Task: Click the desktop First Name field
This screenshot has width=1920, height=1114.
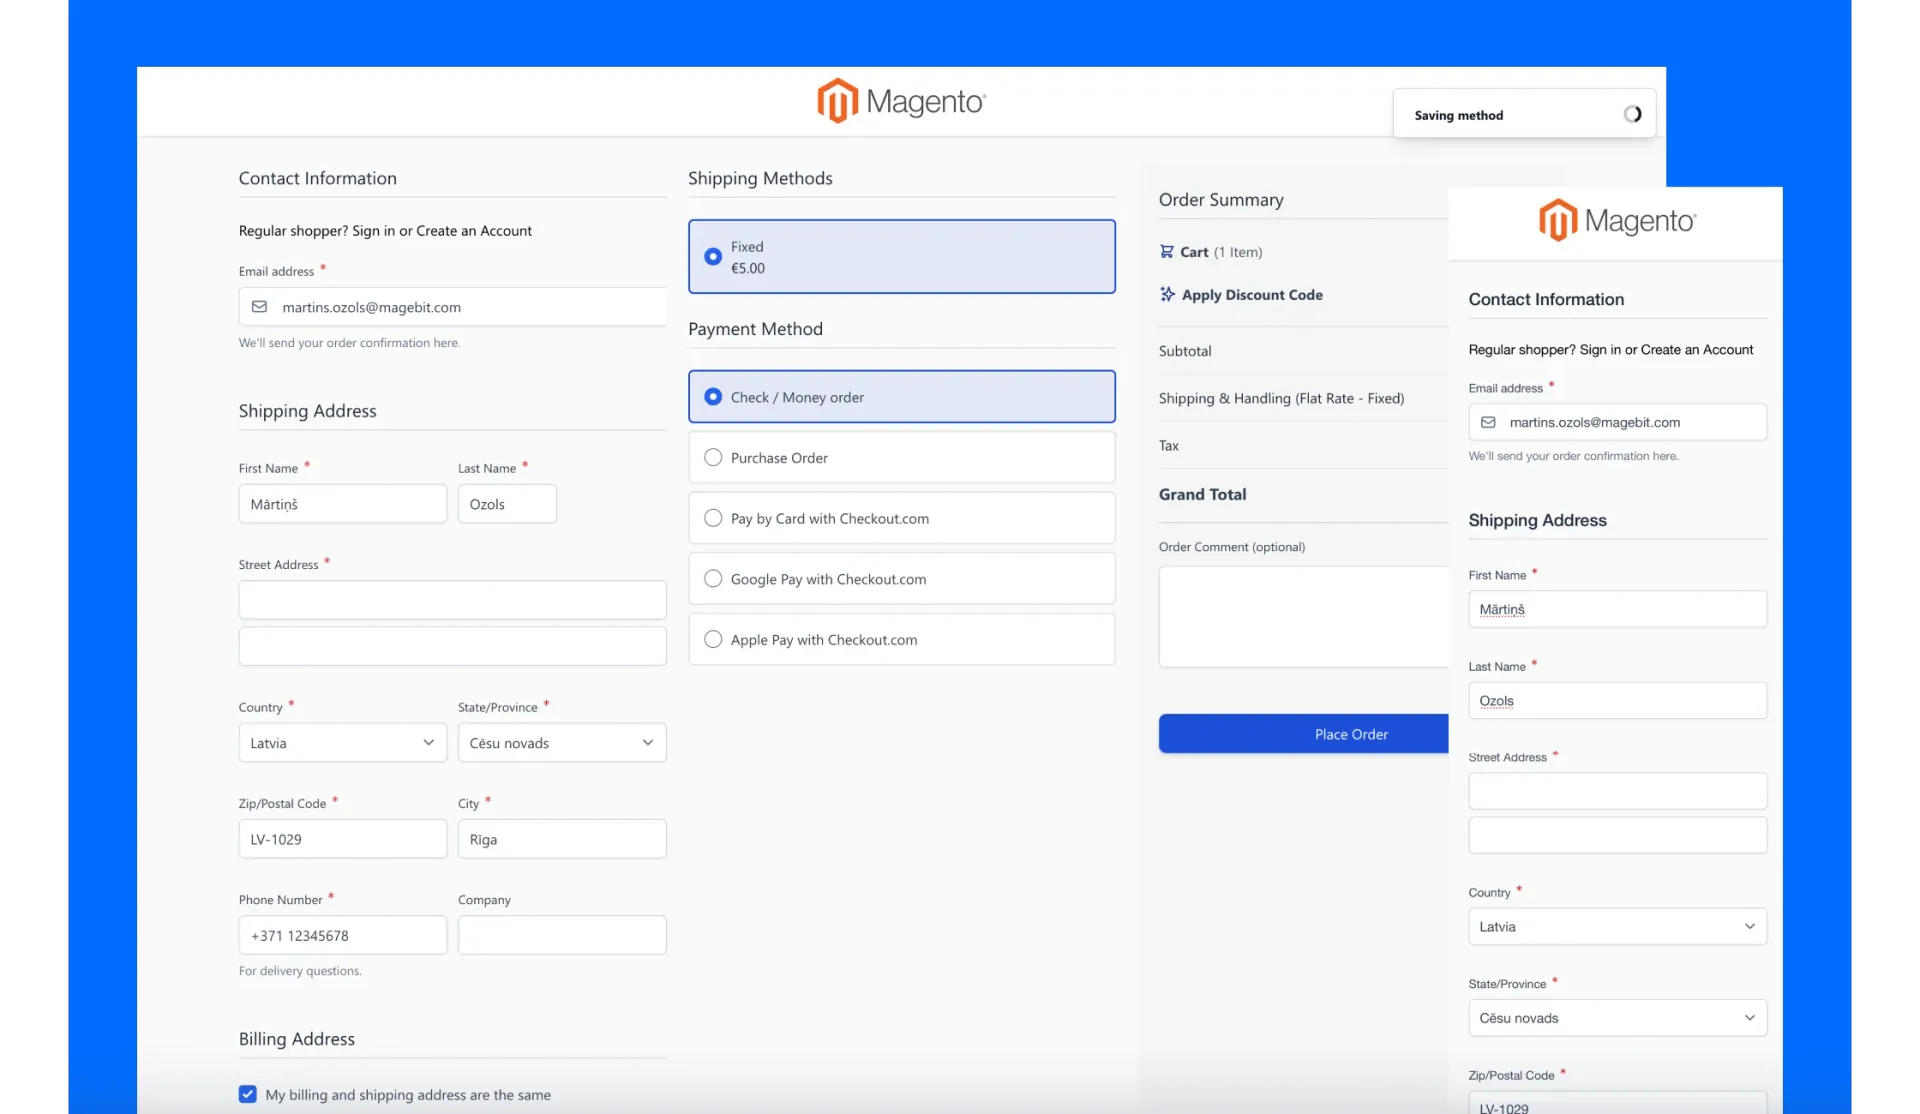Action: (x=342, y=504)
